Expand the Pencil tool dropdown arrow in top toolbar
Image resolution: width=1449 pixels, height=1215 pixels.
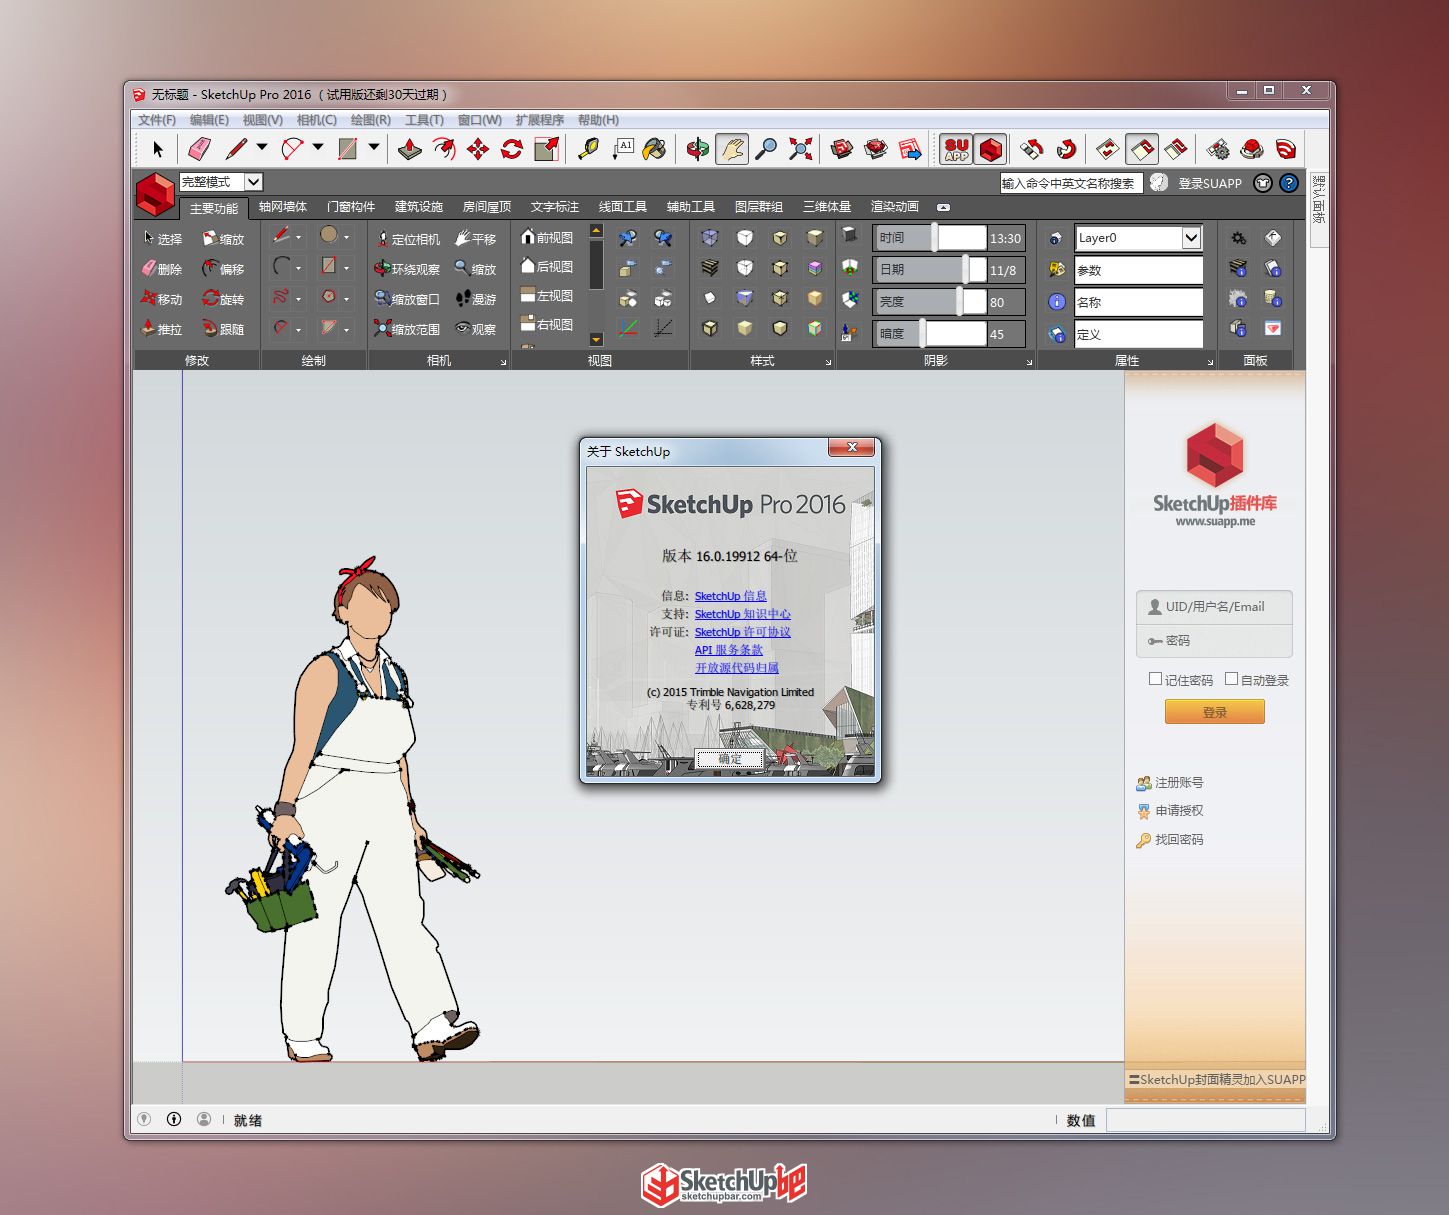[x=262, y=148]
